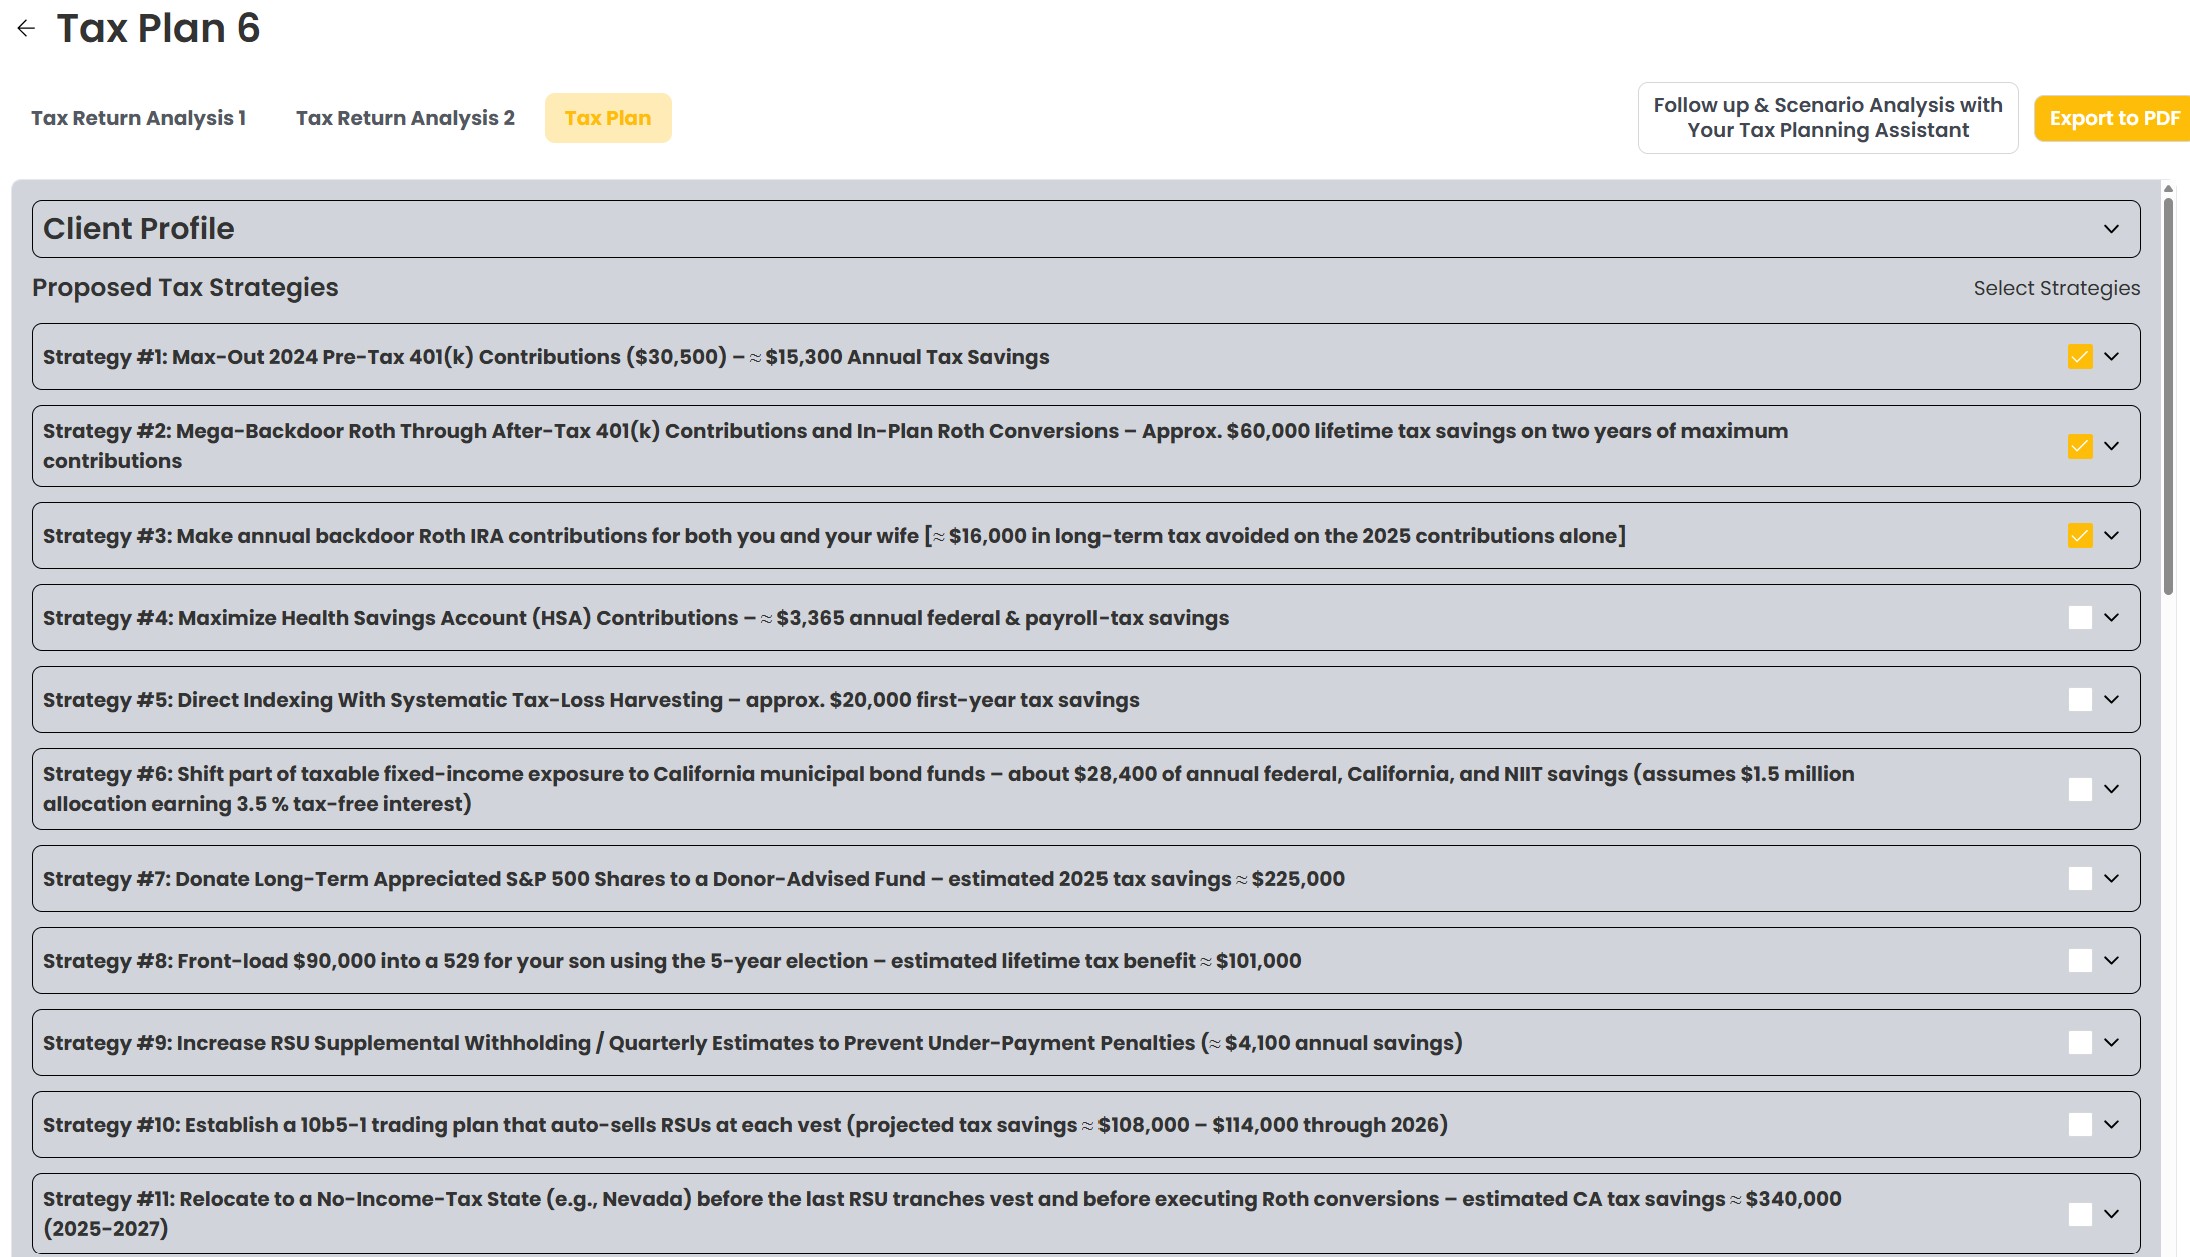The image size is (2190, 1257).
Task: Expand Strategy #10 10b5-1 trading plan chevron
Action: [2111, 1125]
